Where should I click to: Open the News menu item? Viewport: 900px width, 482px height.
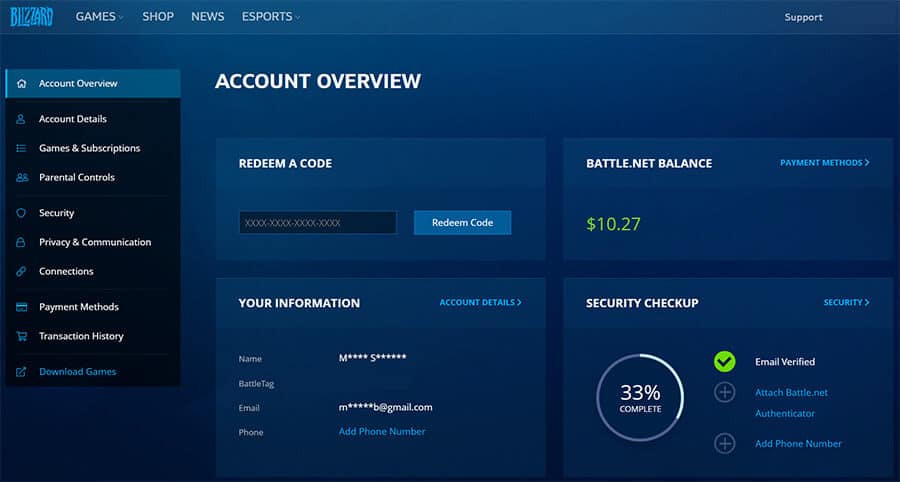(x=207, y=17)
